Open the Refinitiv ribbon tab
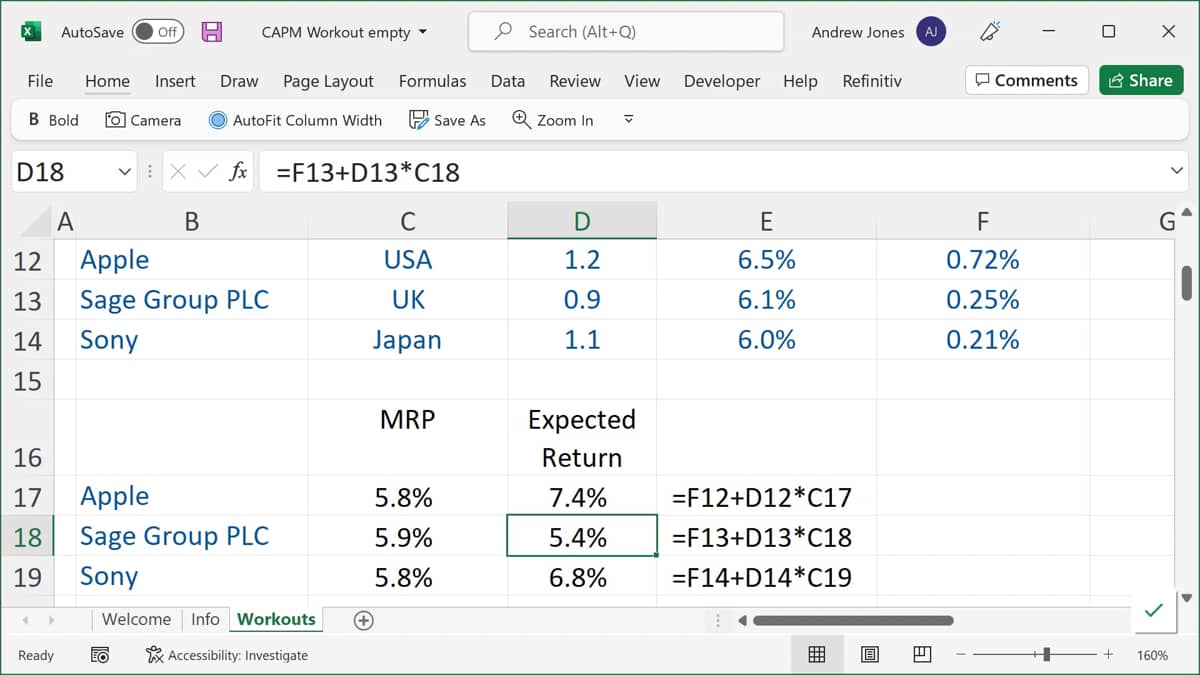Image resolution: width=1200 pixels, height=675 pixels. point(872,81)
